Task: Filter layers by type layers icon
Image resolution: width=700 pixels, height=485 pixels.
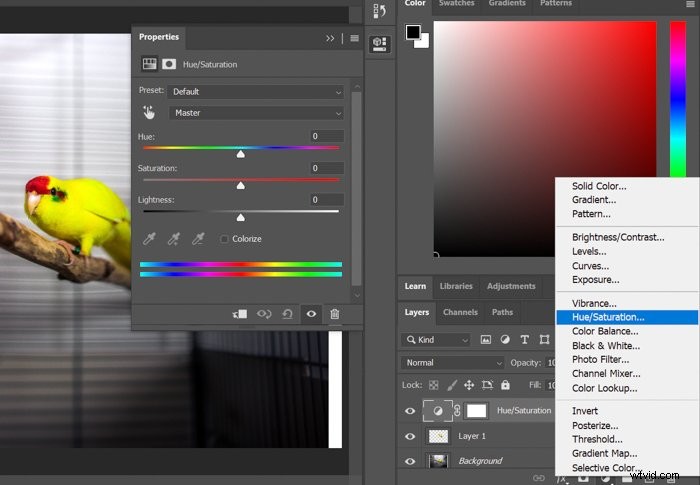Action: [525, 340]
